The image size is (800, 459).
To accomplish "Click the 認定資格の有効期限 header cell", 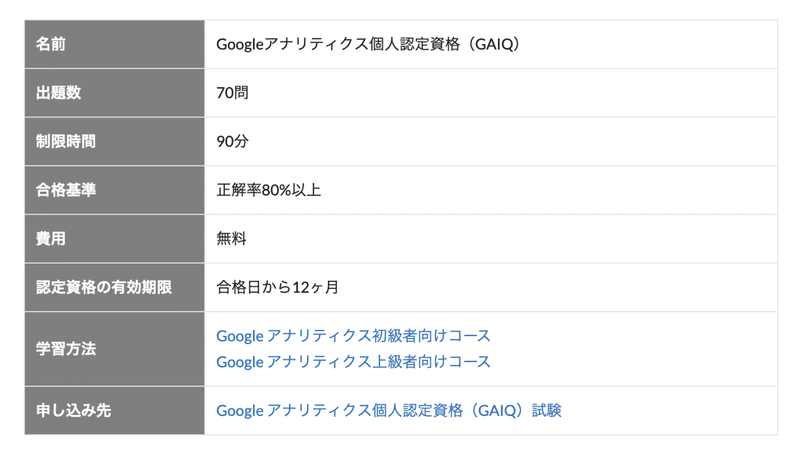I will [115, 287].
